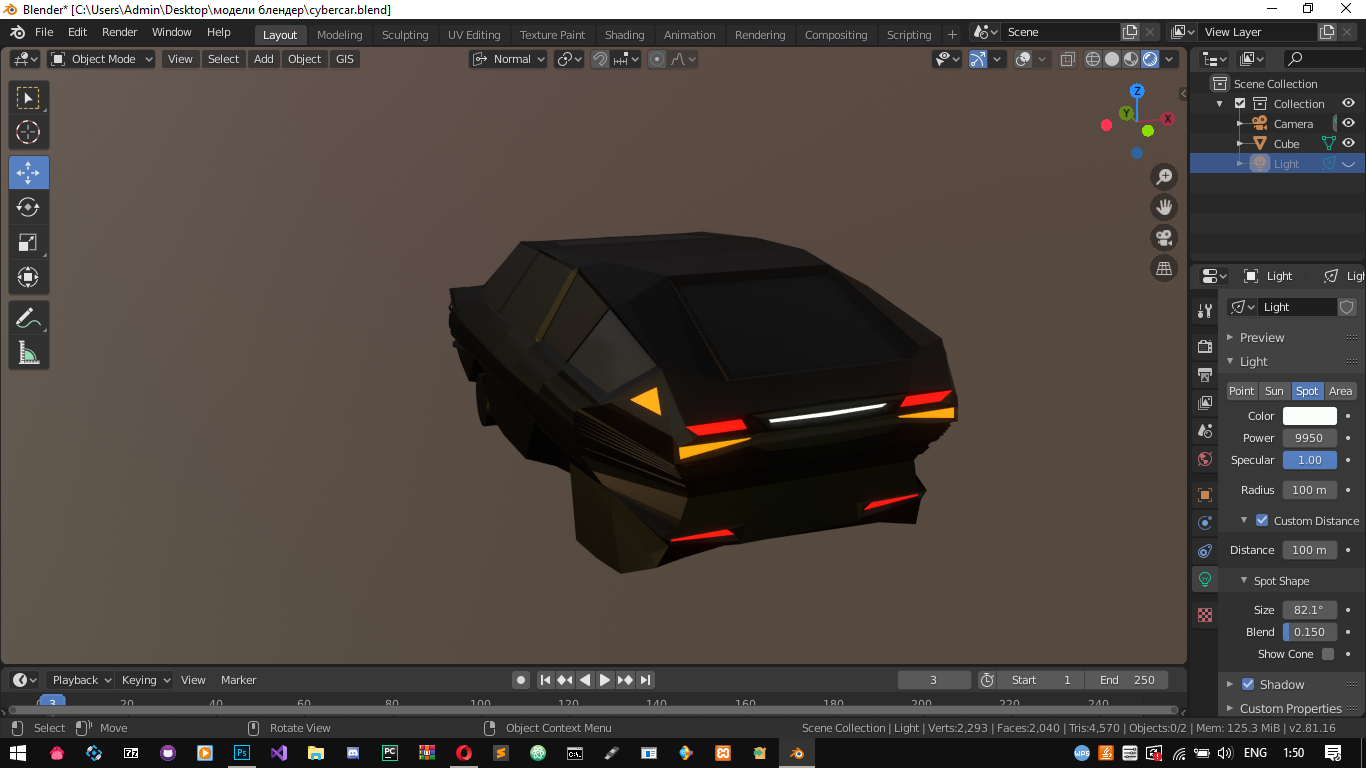Open the Object Data light properties tab
This screenshot has width=1366, height=768.
(1205, 579)
